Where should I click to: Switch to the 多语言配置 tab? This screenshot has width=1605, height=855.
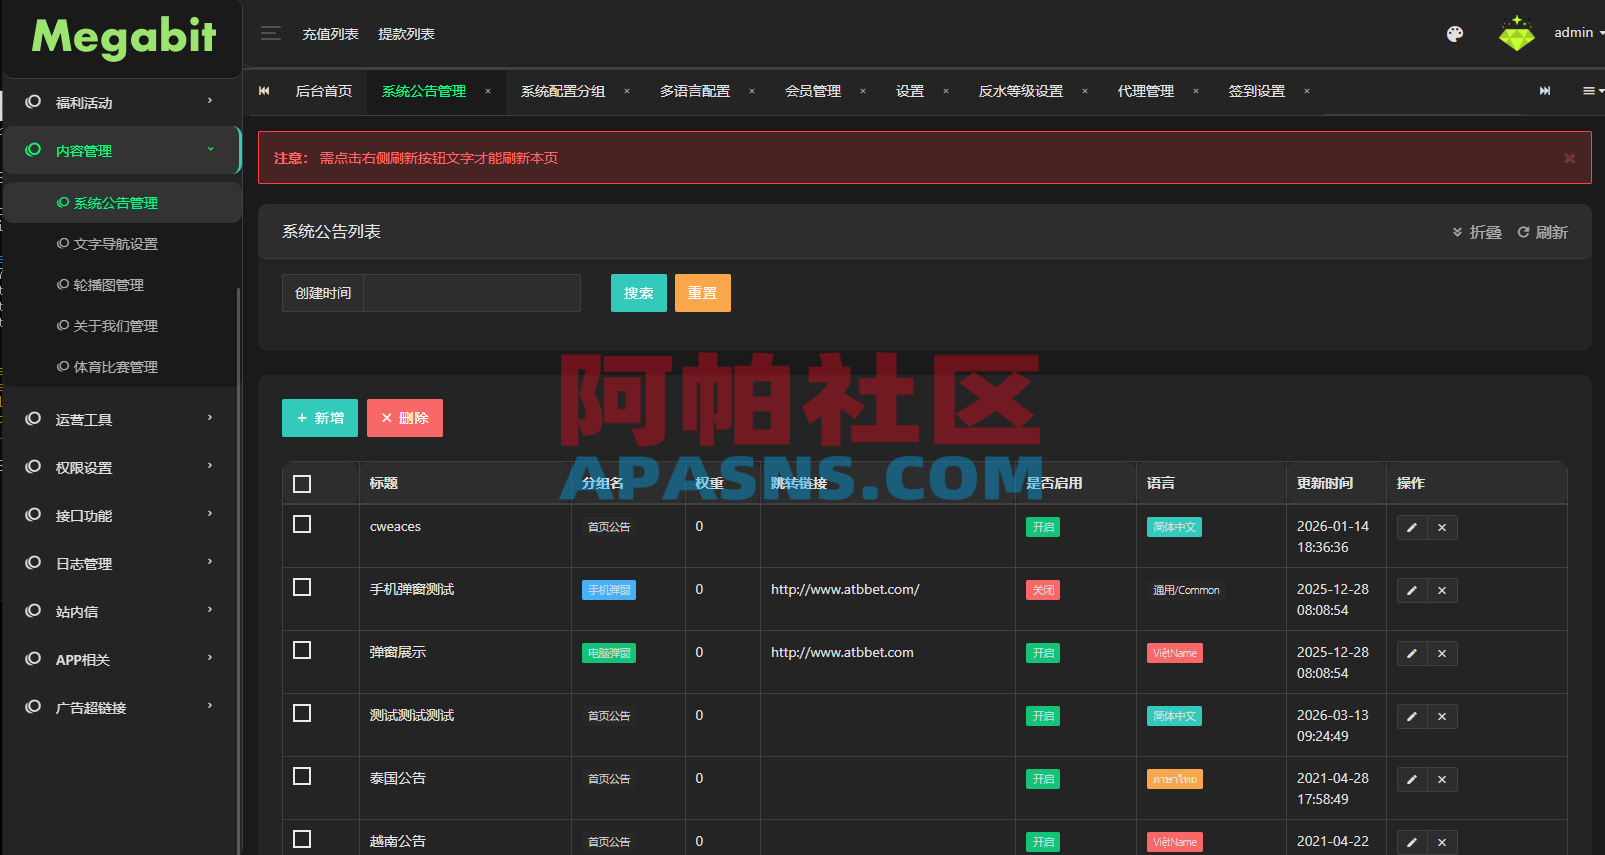point(695,91)
